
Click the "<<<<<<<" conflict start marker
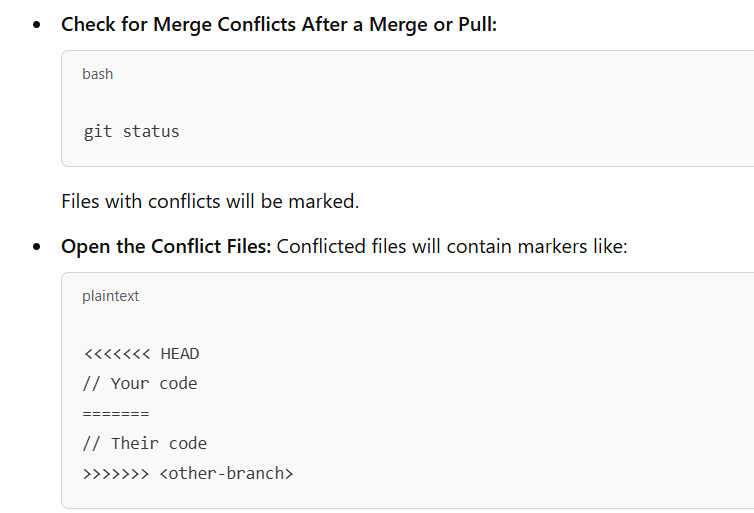pyautogui.click(x=117, y=354)
